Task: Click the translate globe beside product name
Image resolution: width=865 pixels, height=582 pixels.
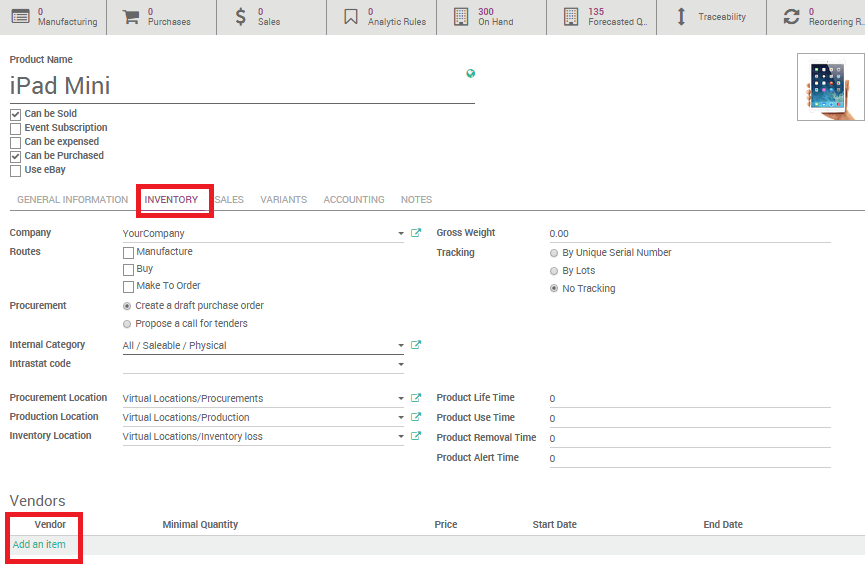Action: [470, 74]
